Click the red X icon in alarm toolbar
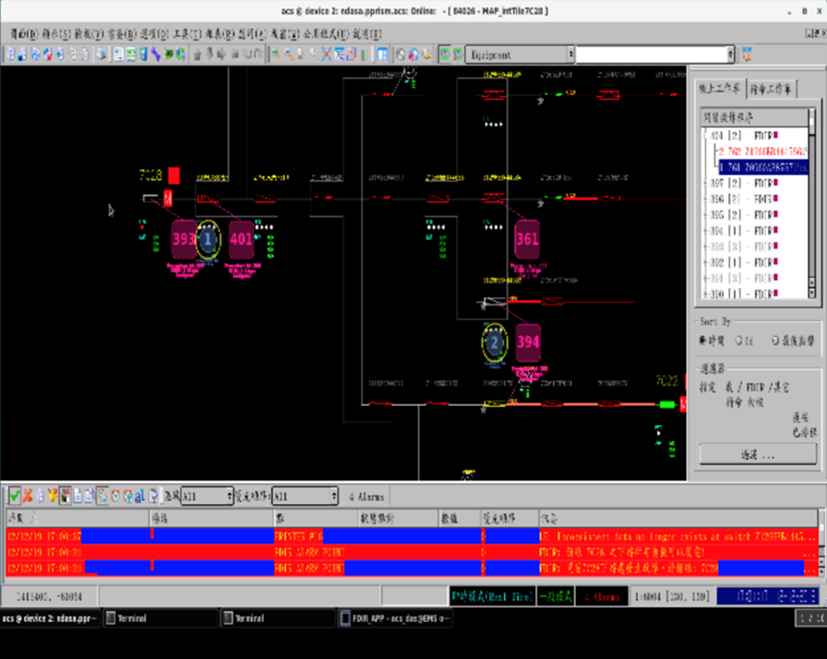 (x=27, y=495)
